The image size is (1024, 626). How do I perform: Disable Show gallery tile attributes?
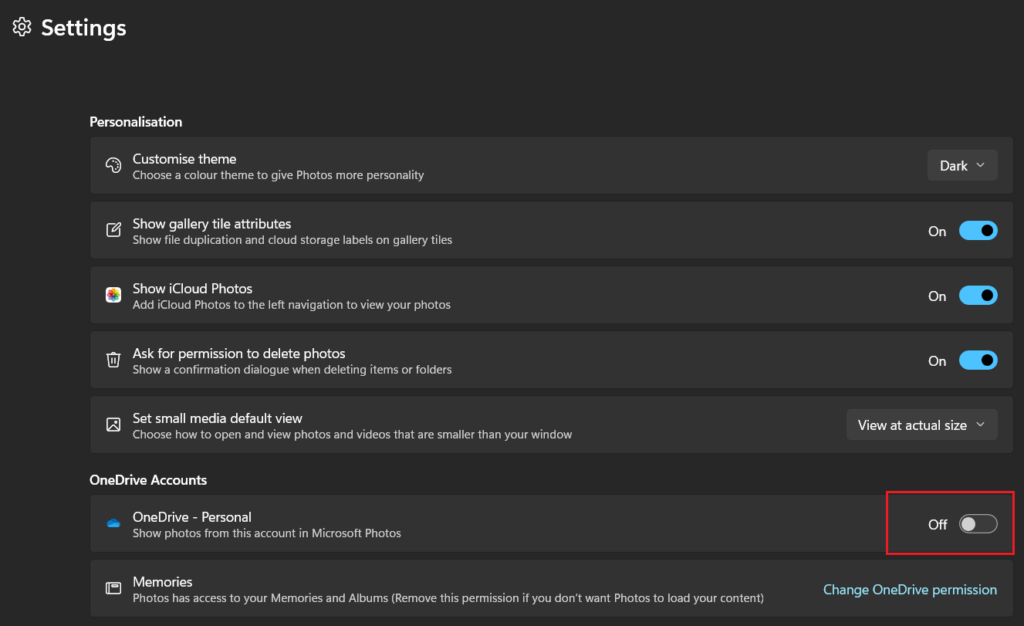(978, 230)
